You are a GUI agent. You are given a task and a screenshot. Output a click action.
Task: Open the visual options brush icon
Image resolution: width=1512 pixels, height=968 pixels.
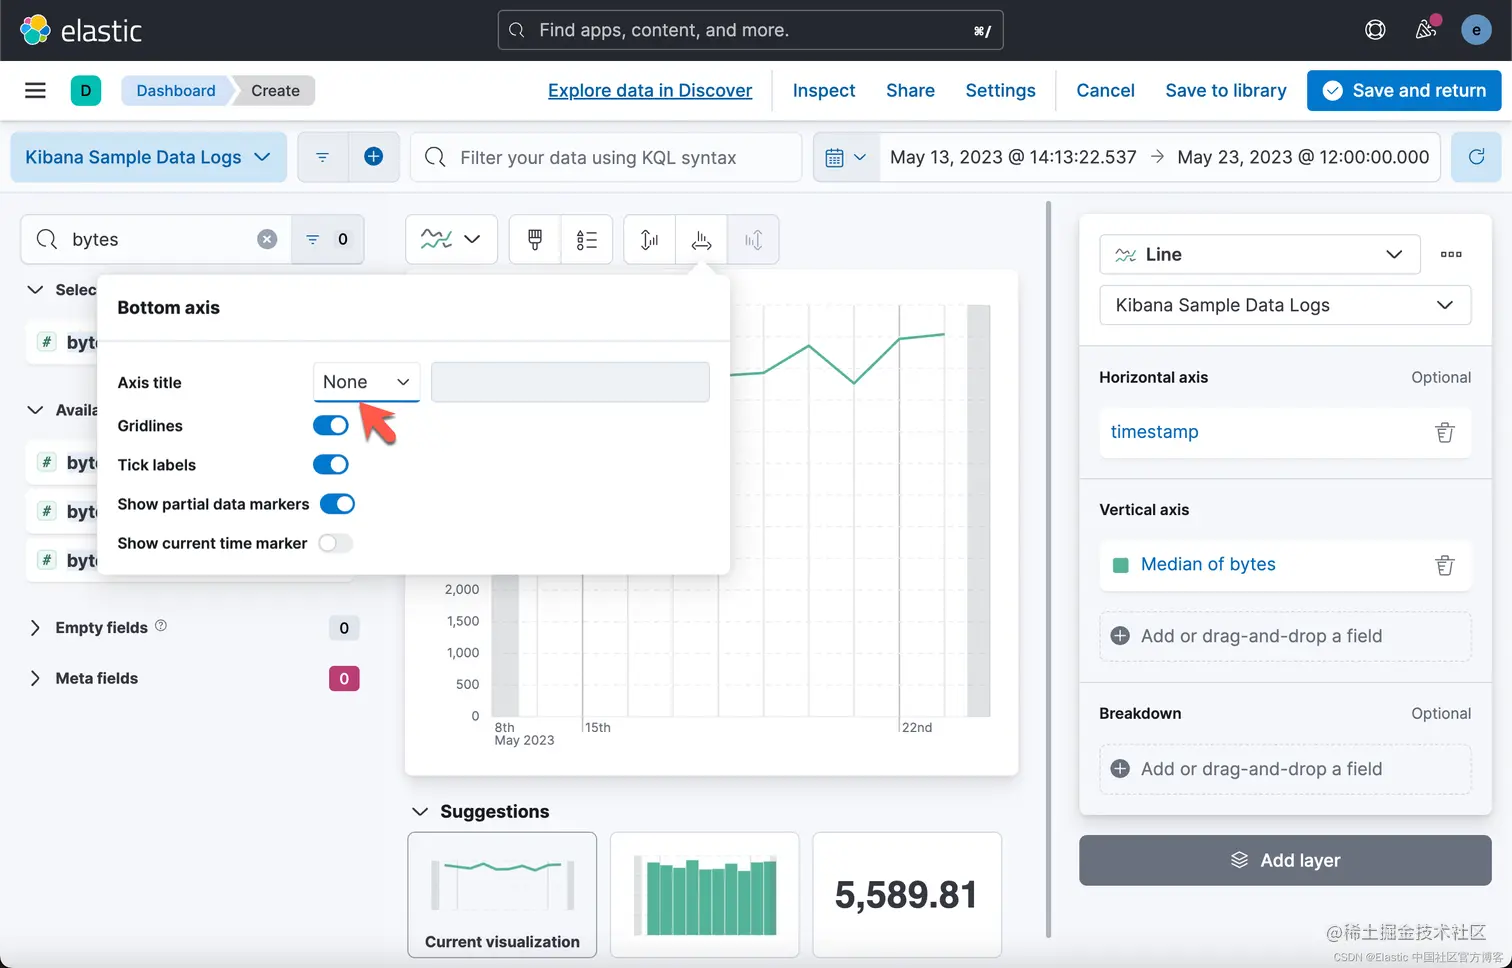coord(535,239)
